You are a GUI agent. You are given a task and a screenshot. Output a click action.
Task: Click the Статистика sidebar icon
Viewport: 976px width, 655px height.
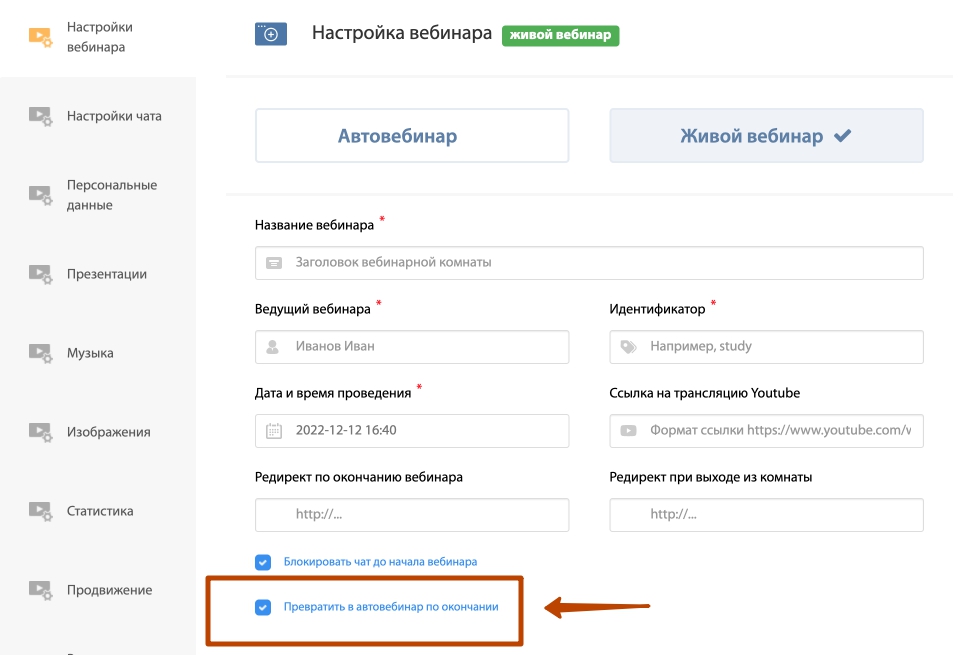tap(40, 511)
